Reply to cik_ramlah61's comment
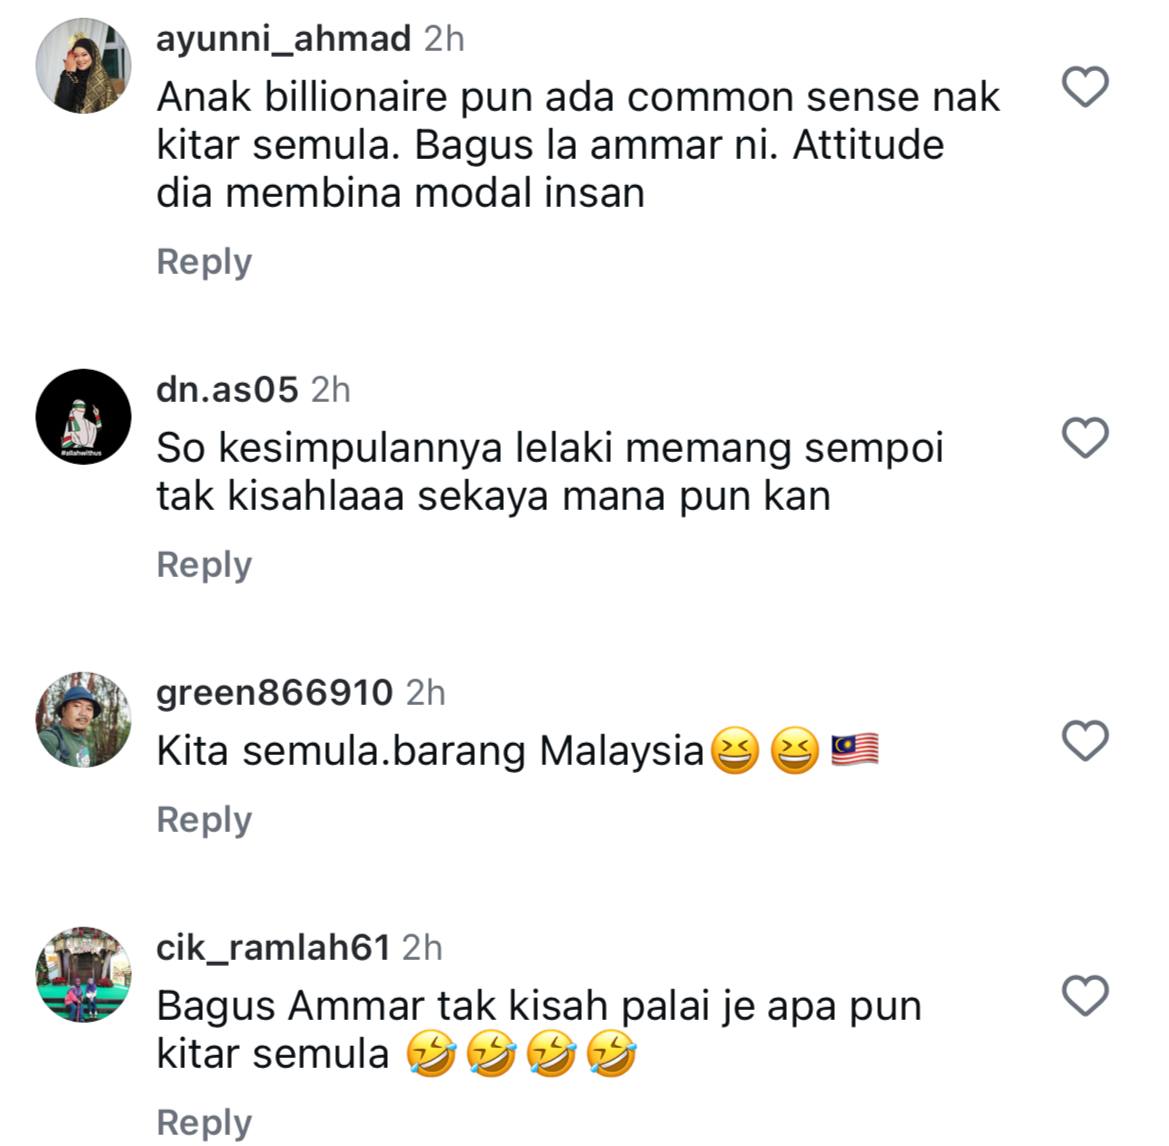 (204, 1123)
